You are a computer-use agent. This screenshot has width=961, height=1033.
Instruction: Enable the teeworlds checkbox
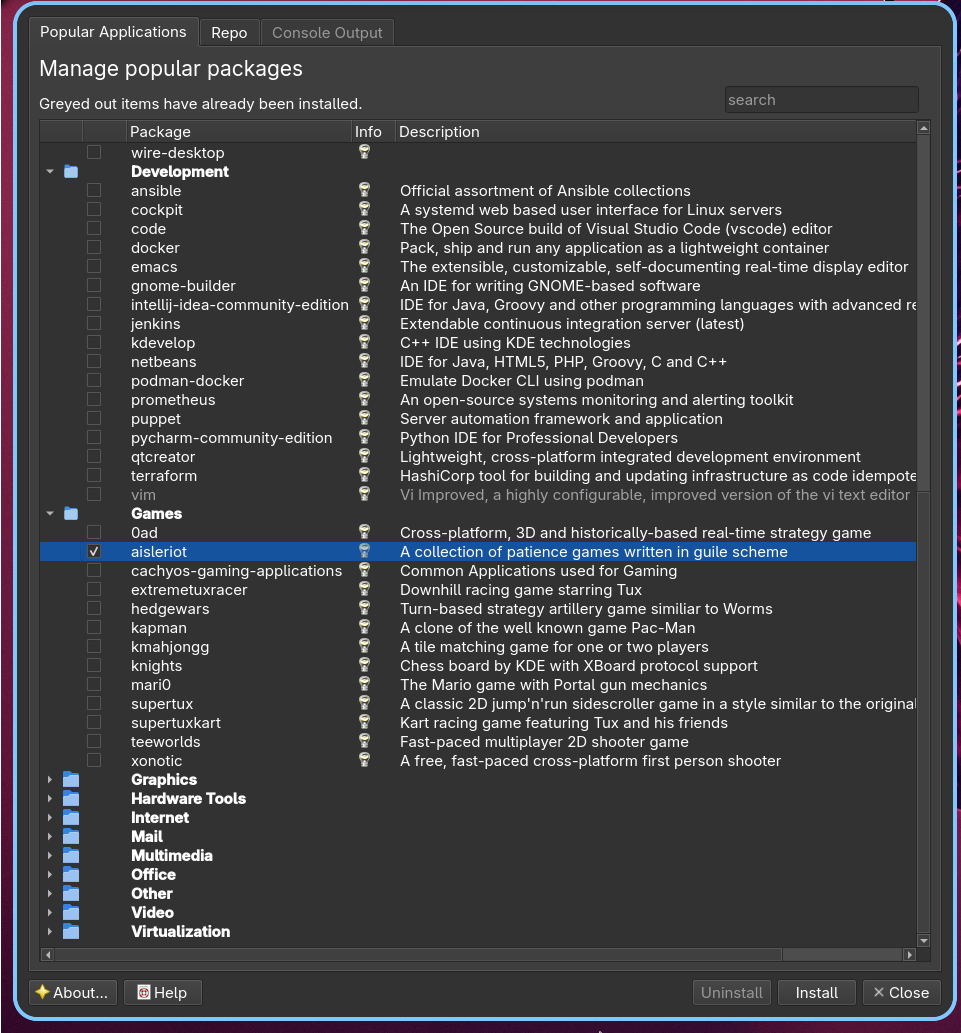pos(94,741)
